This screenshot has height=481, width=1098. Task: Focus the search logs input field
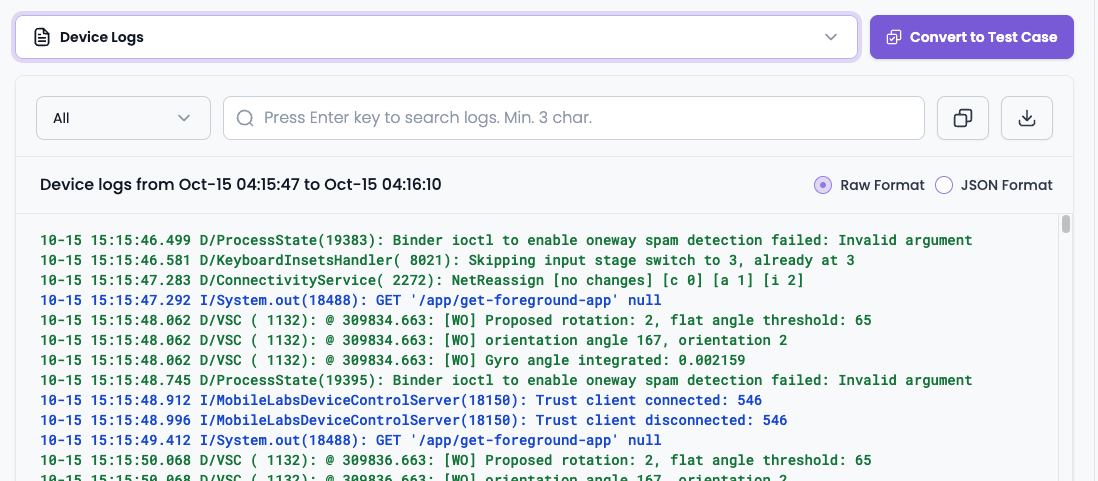574,118
